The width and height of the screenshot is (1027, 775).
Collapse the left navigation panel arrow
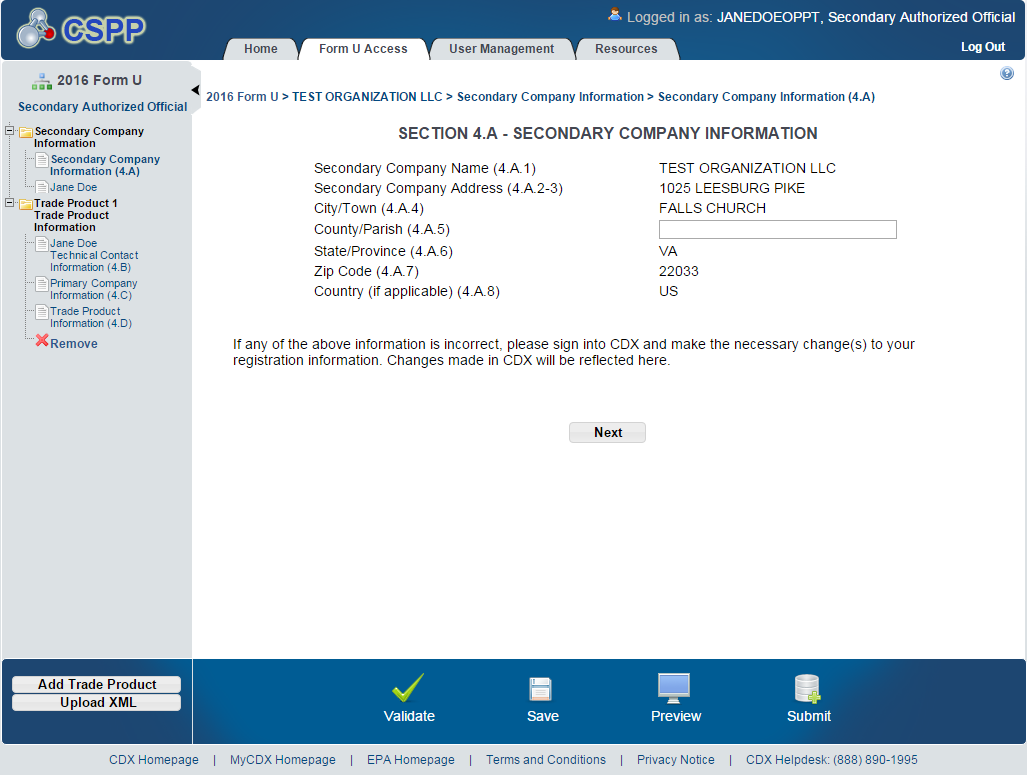pos(196,91)
